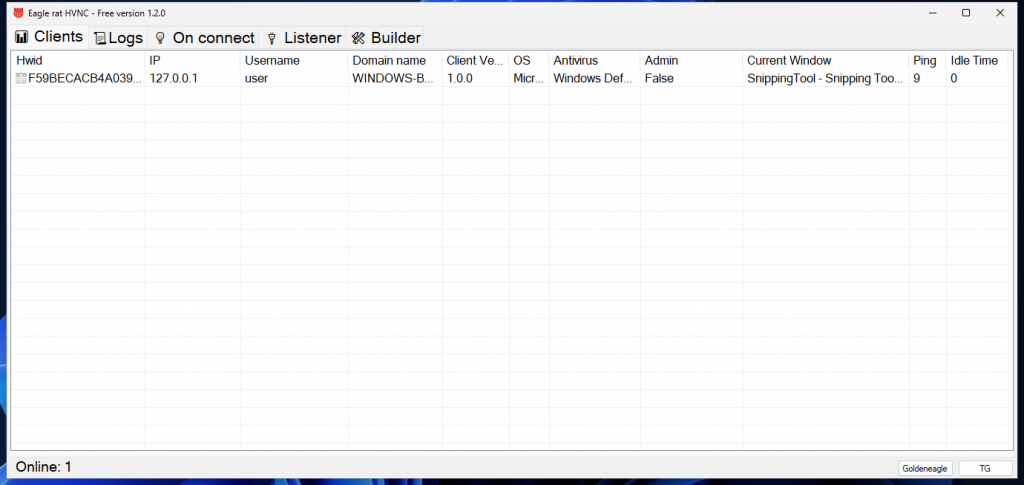Click the Online: 1 status text
The image size is (1024, 485).
click(43, 467)
